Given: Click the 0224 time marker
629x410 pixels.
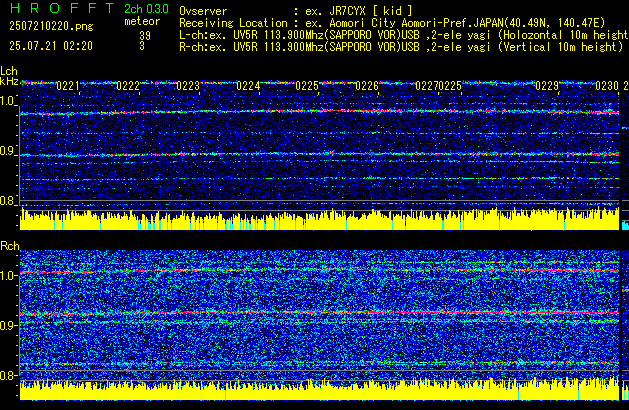Looking at the screenshot, I should click(x=248, y=86).
